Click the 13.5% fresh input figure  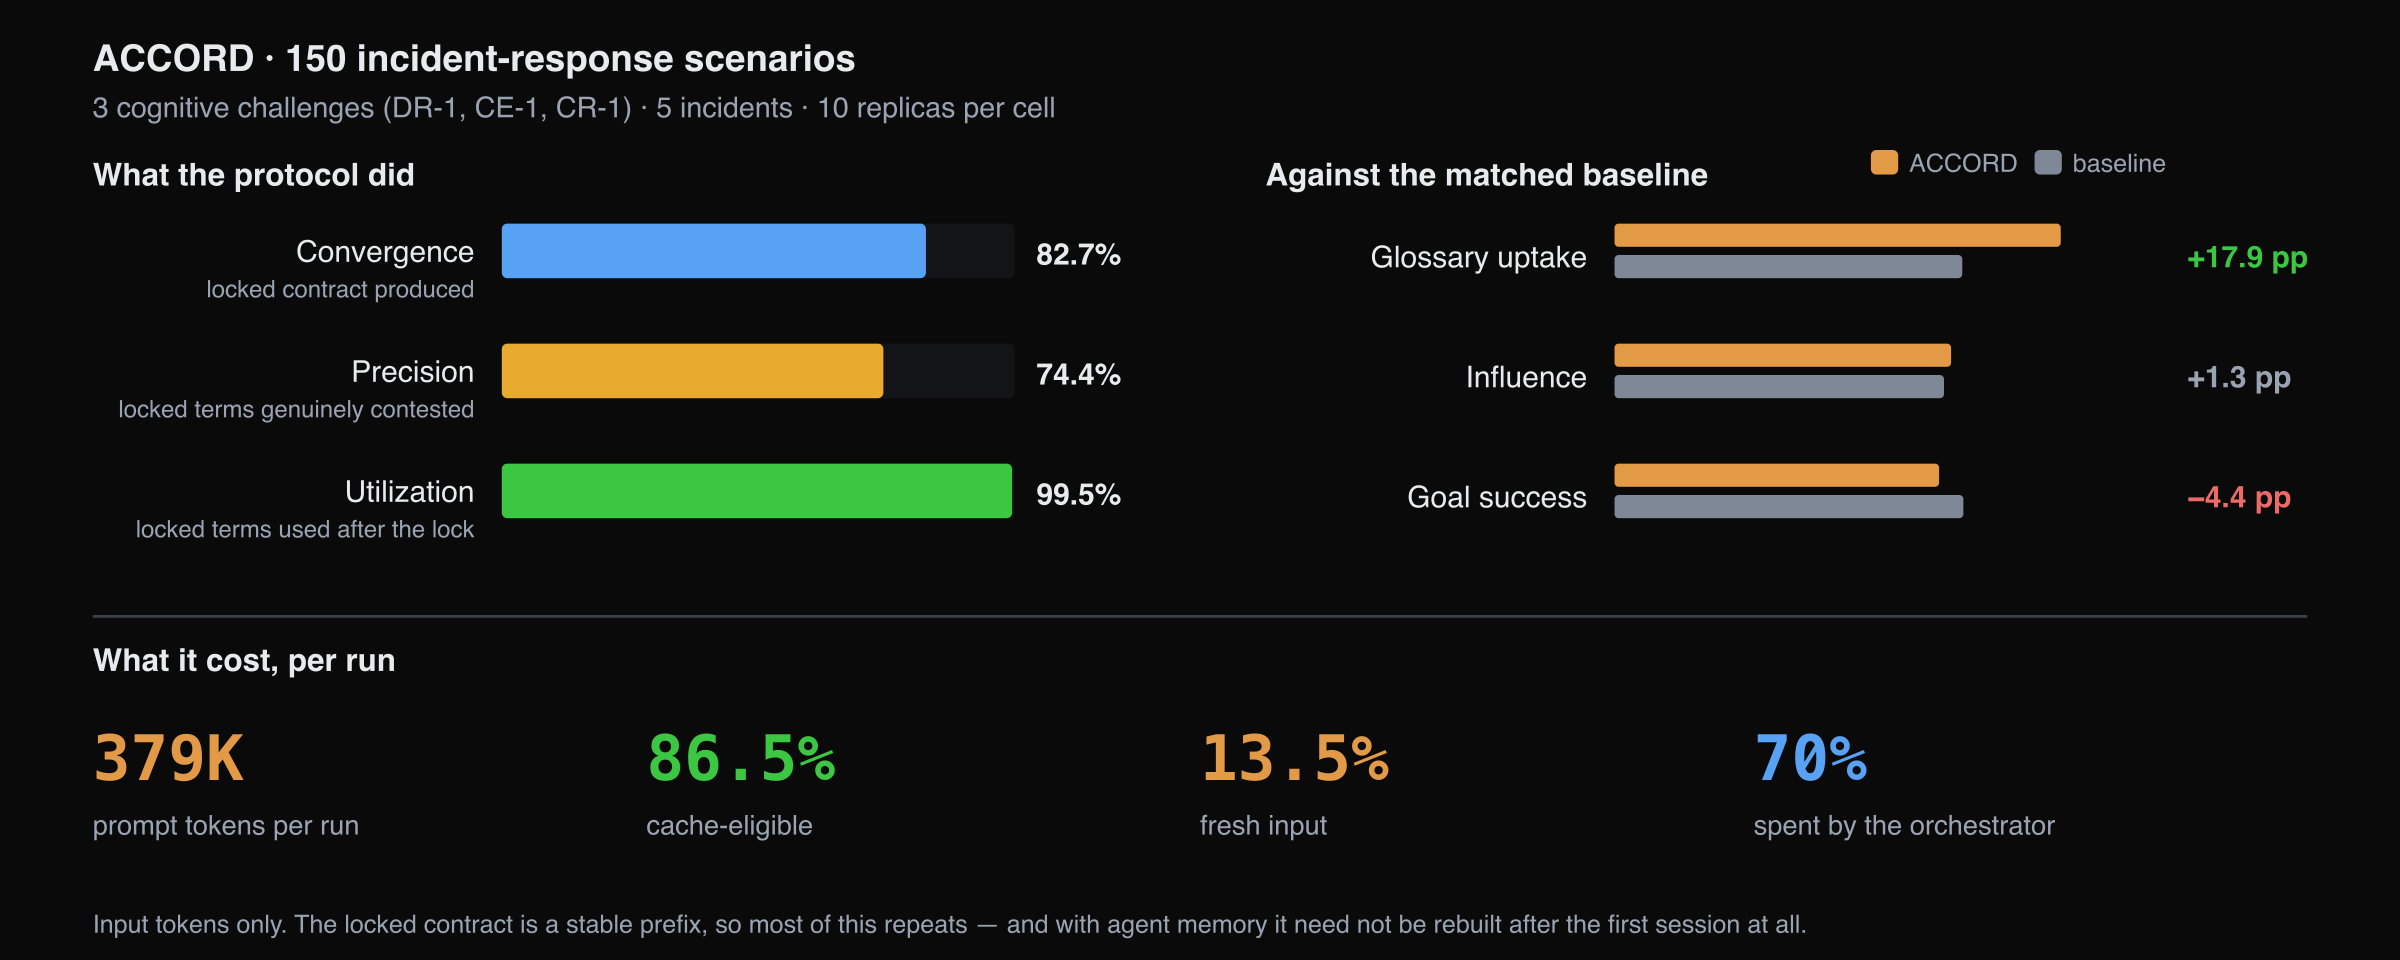1294,758
